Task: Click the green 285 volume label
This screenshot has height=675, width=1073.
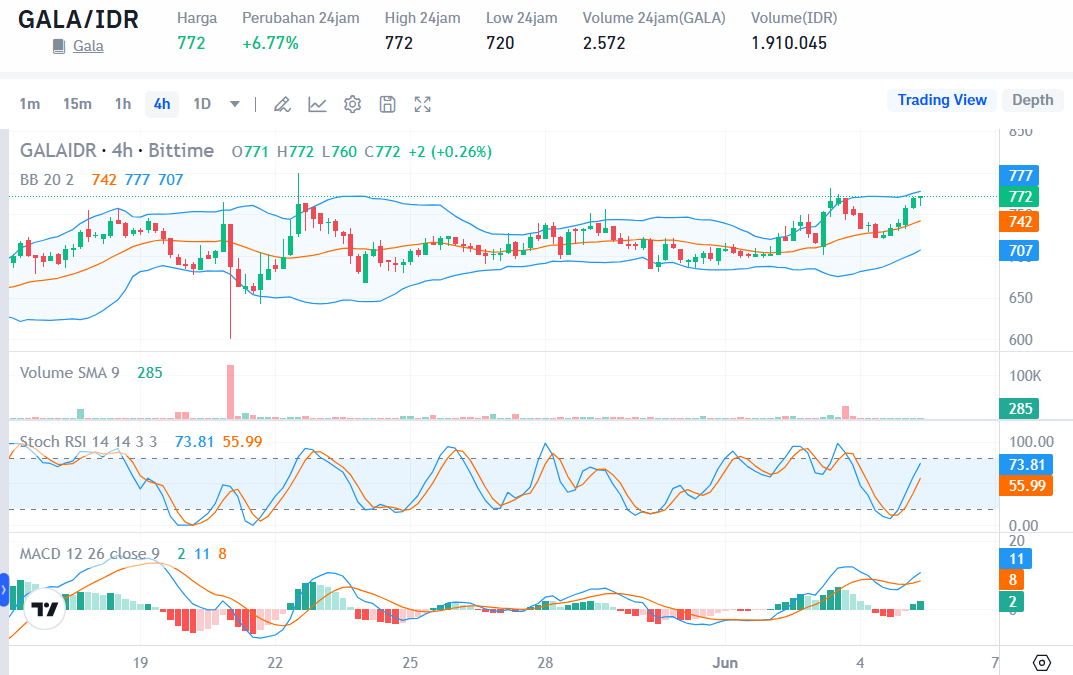Action: coord(1019,408)
